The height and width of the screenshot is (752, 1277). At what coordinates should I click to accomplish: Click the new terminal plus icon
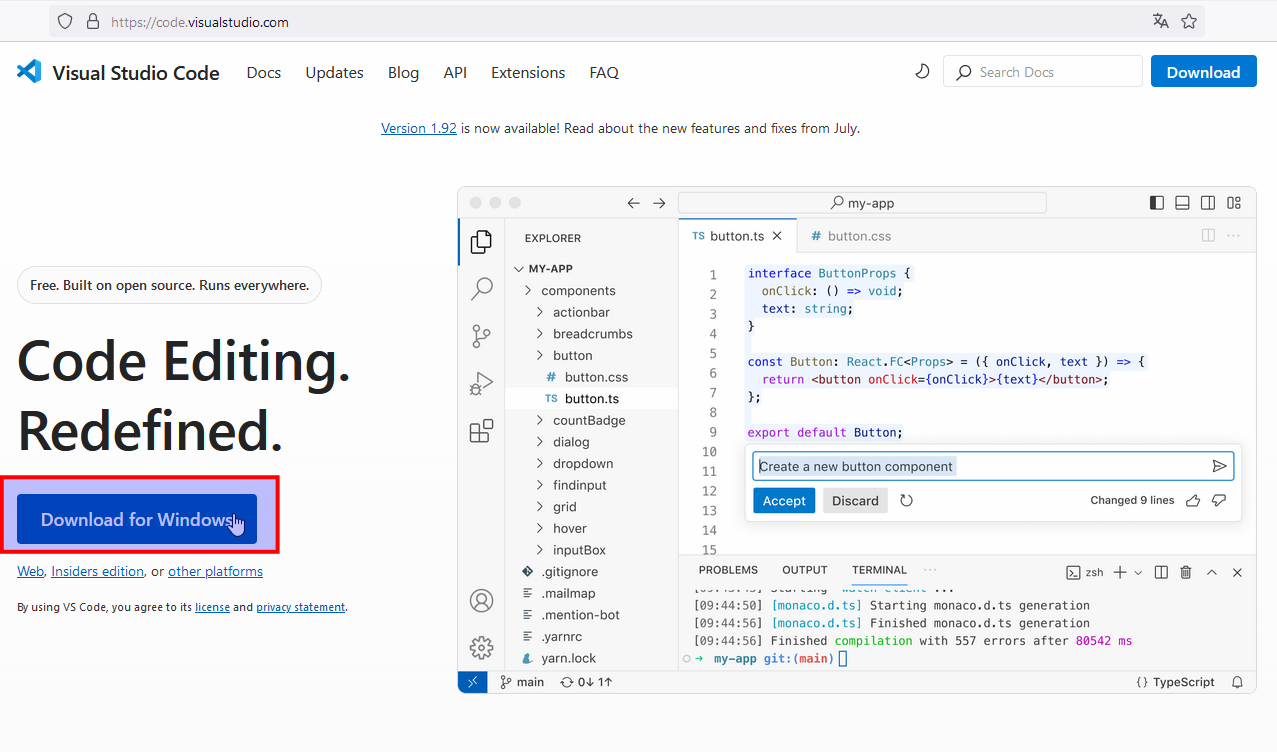point(1120,572)
